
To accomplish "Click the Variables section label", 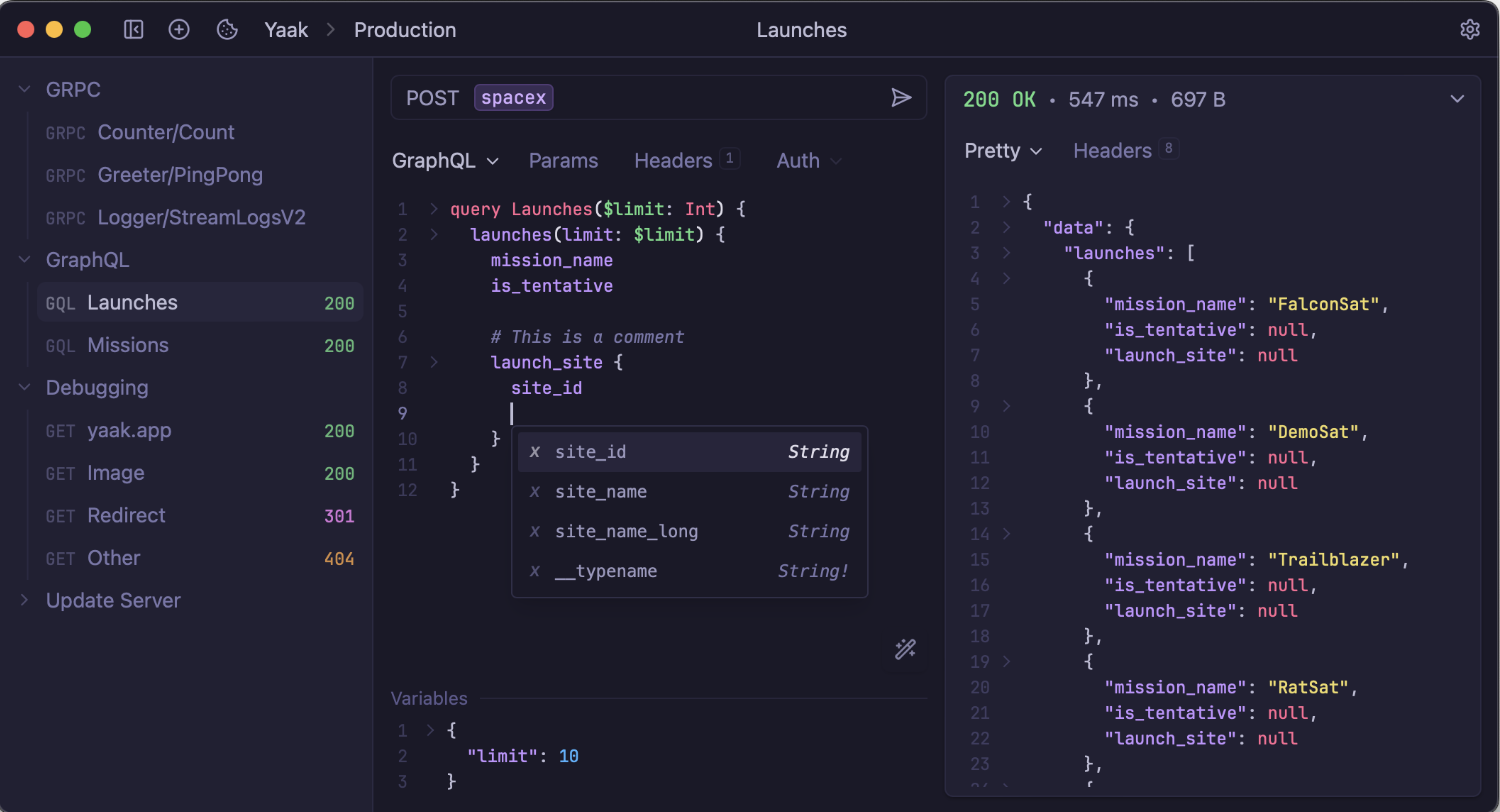I will (x=429, y=698).
